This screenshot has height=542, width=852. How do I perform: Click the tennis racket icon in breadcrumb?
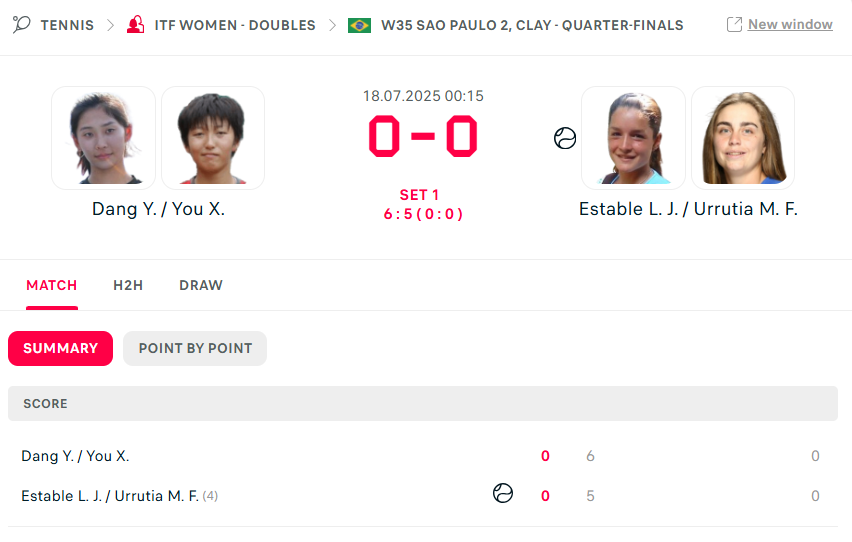pyautogui.click(x=22, y=24)
